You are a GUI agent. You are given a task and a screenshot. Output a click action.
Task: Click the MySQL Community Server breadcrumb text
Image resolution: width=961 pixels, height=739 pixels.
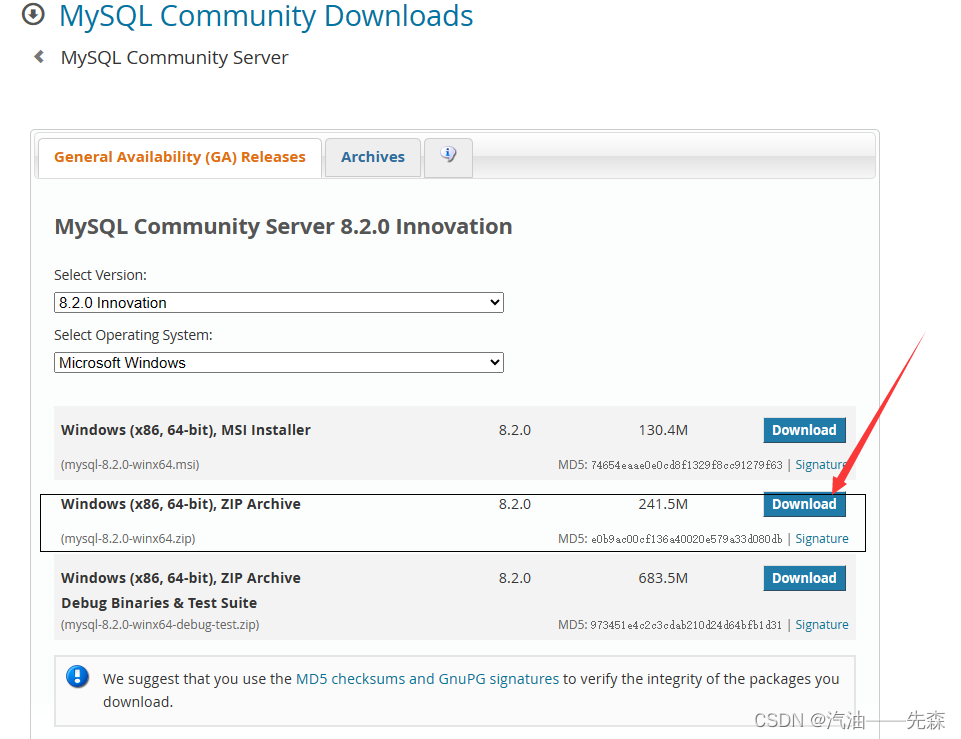[174, 58]
